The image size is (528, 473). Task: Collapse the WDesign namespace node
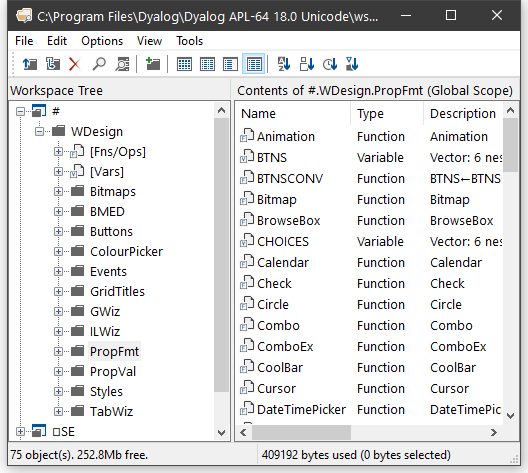coord(39,131)
